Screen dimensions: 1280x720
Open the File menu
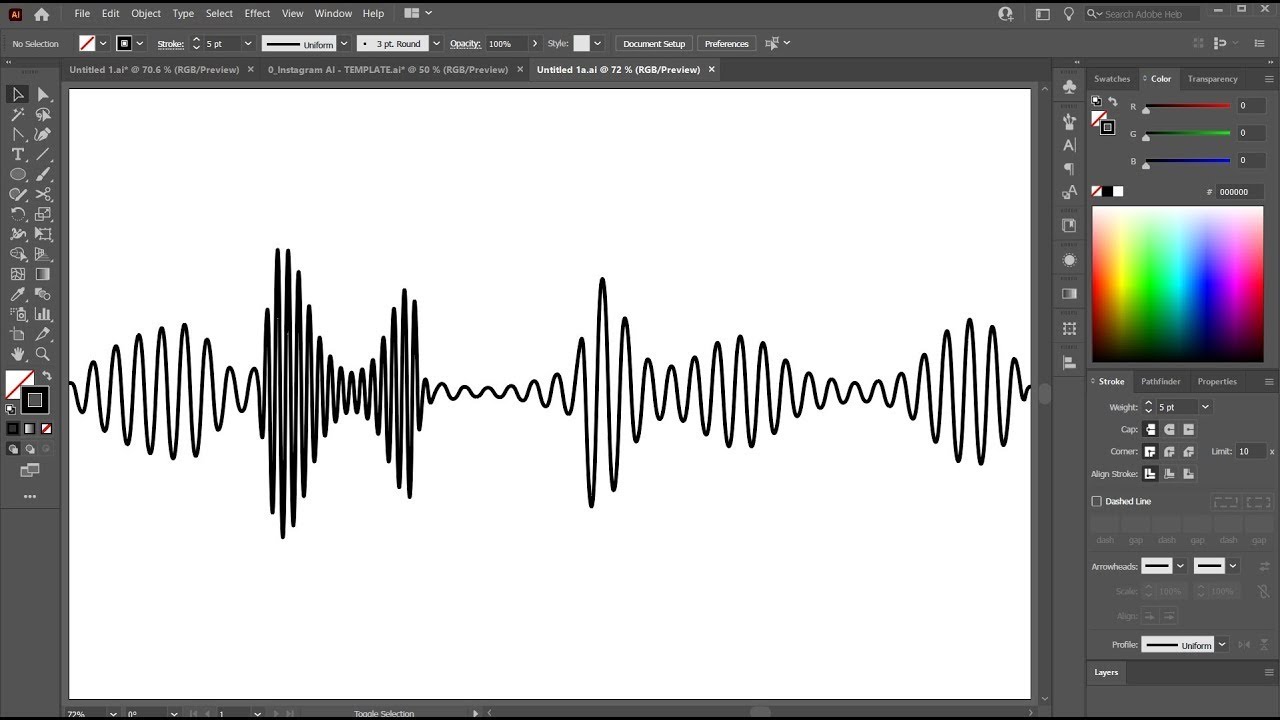(82, 14)
